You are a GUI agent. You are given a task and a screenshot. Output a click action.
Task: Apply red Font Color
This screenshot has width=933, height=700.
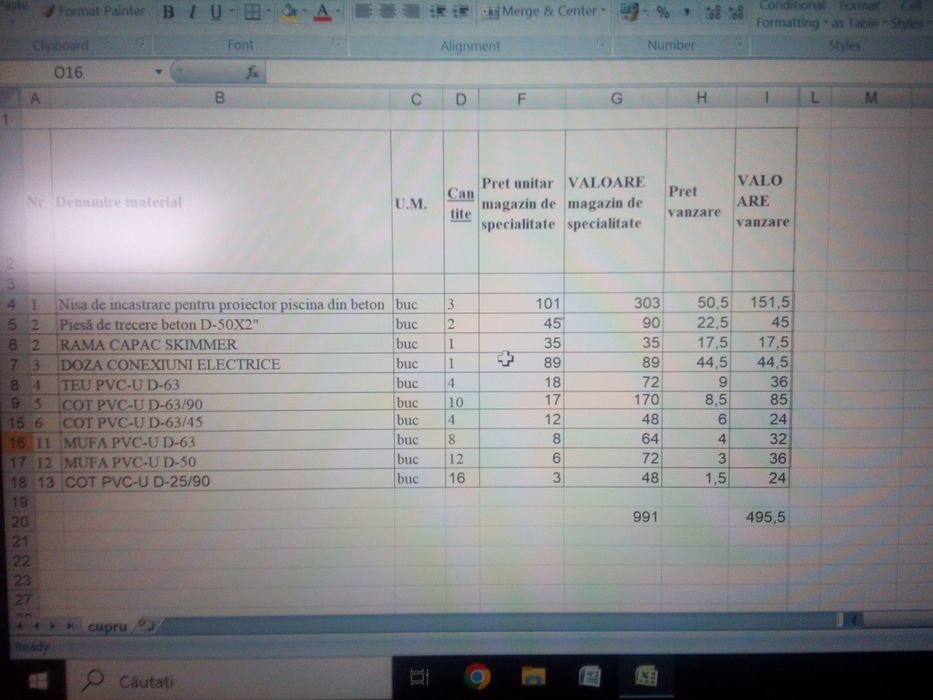[x=322, y=11]
